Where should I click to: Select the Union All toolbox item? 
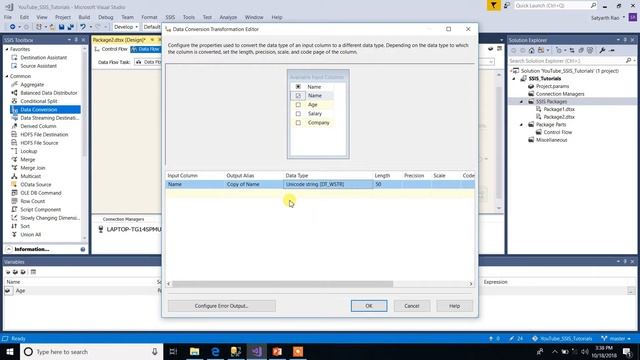pos(31,234)
